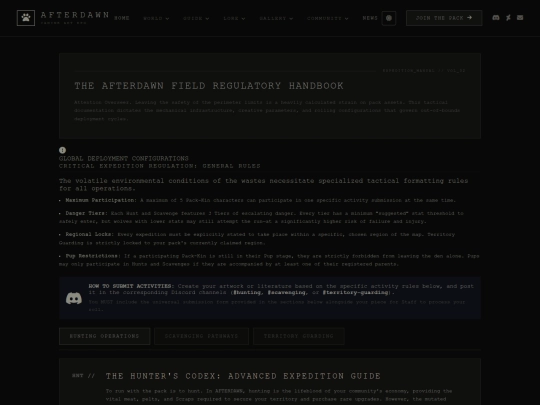Click the Regional Locks rule label

[90, 234]
